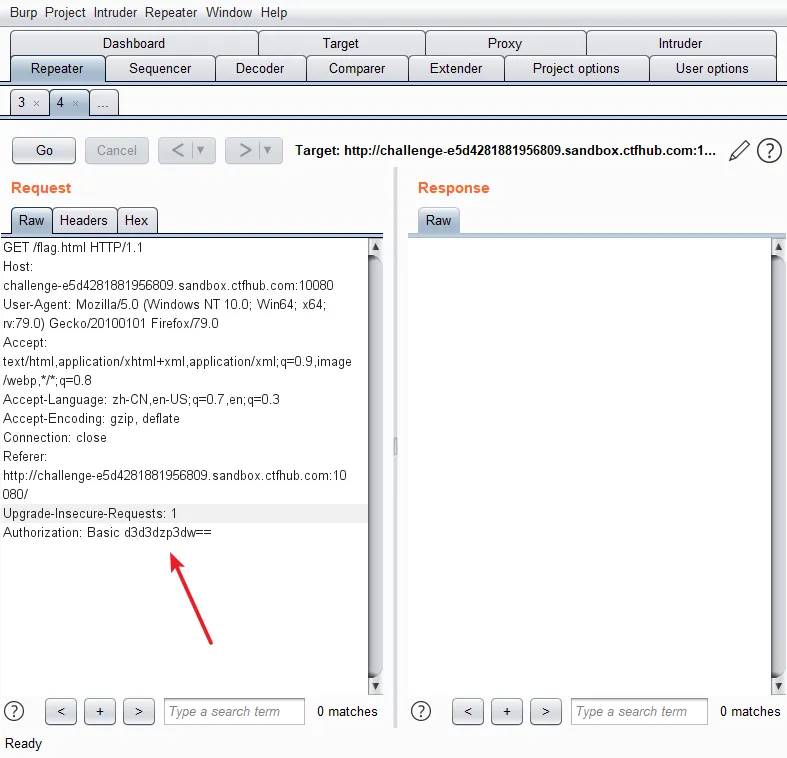Send request with Go button
This screenshot has height=758, width=787.
(x=44, y=150)
